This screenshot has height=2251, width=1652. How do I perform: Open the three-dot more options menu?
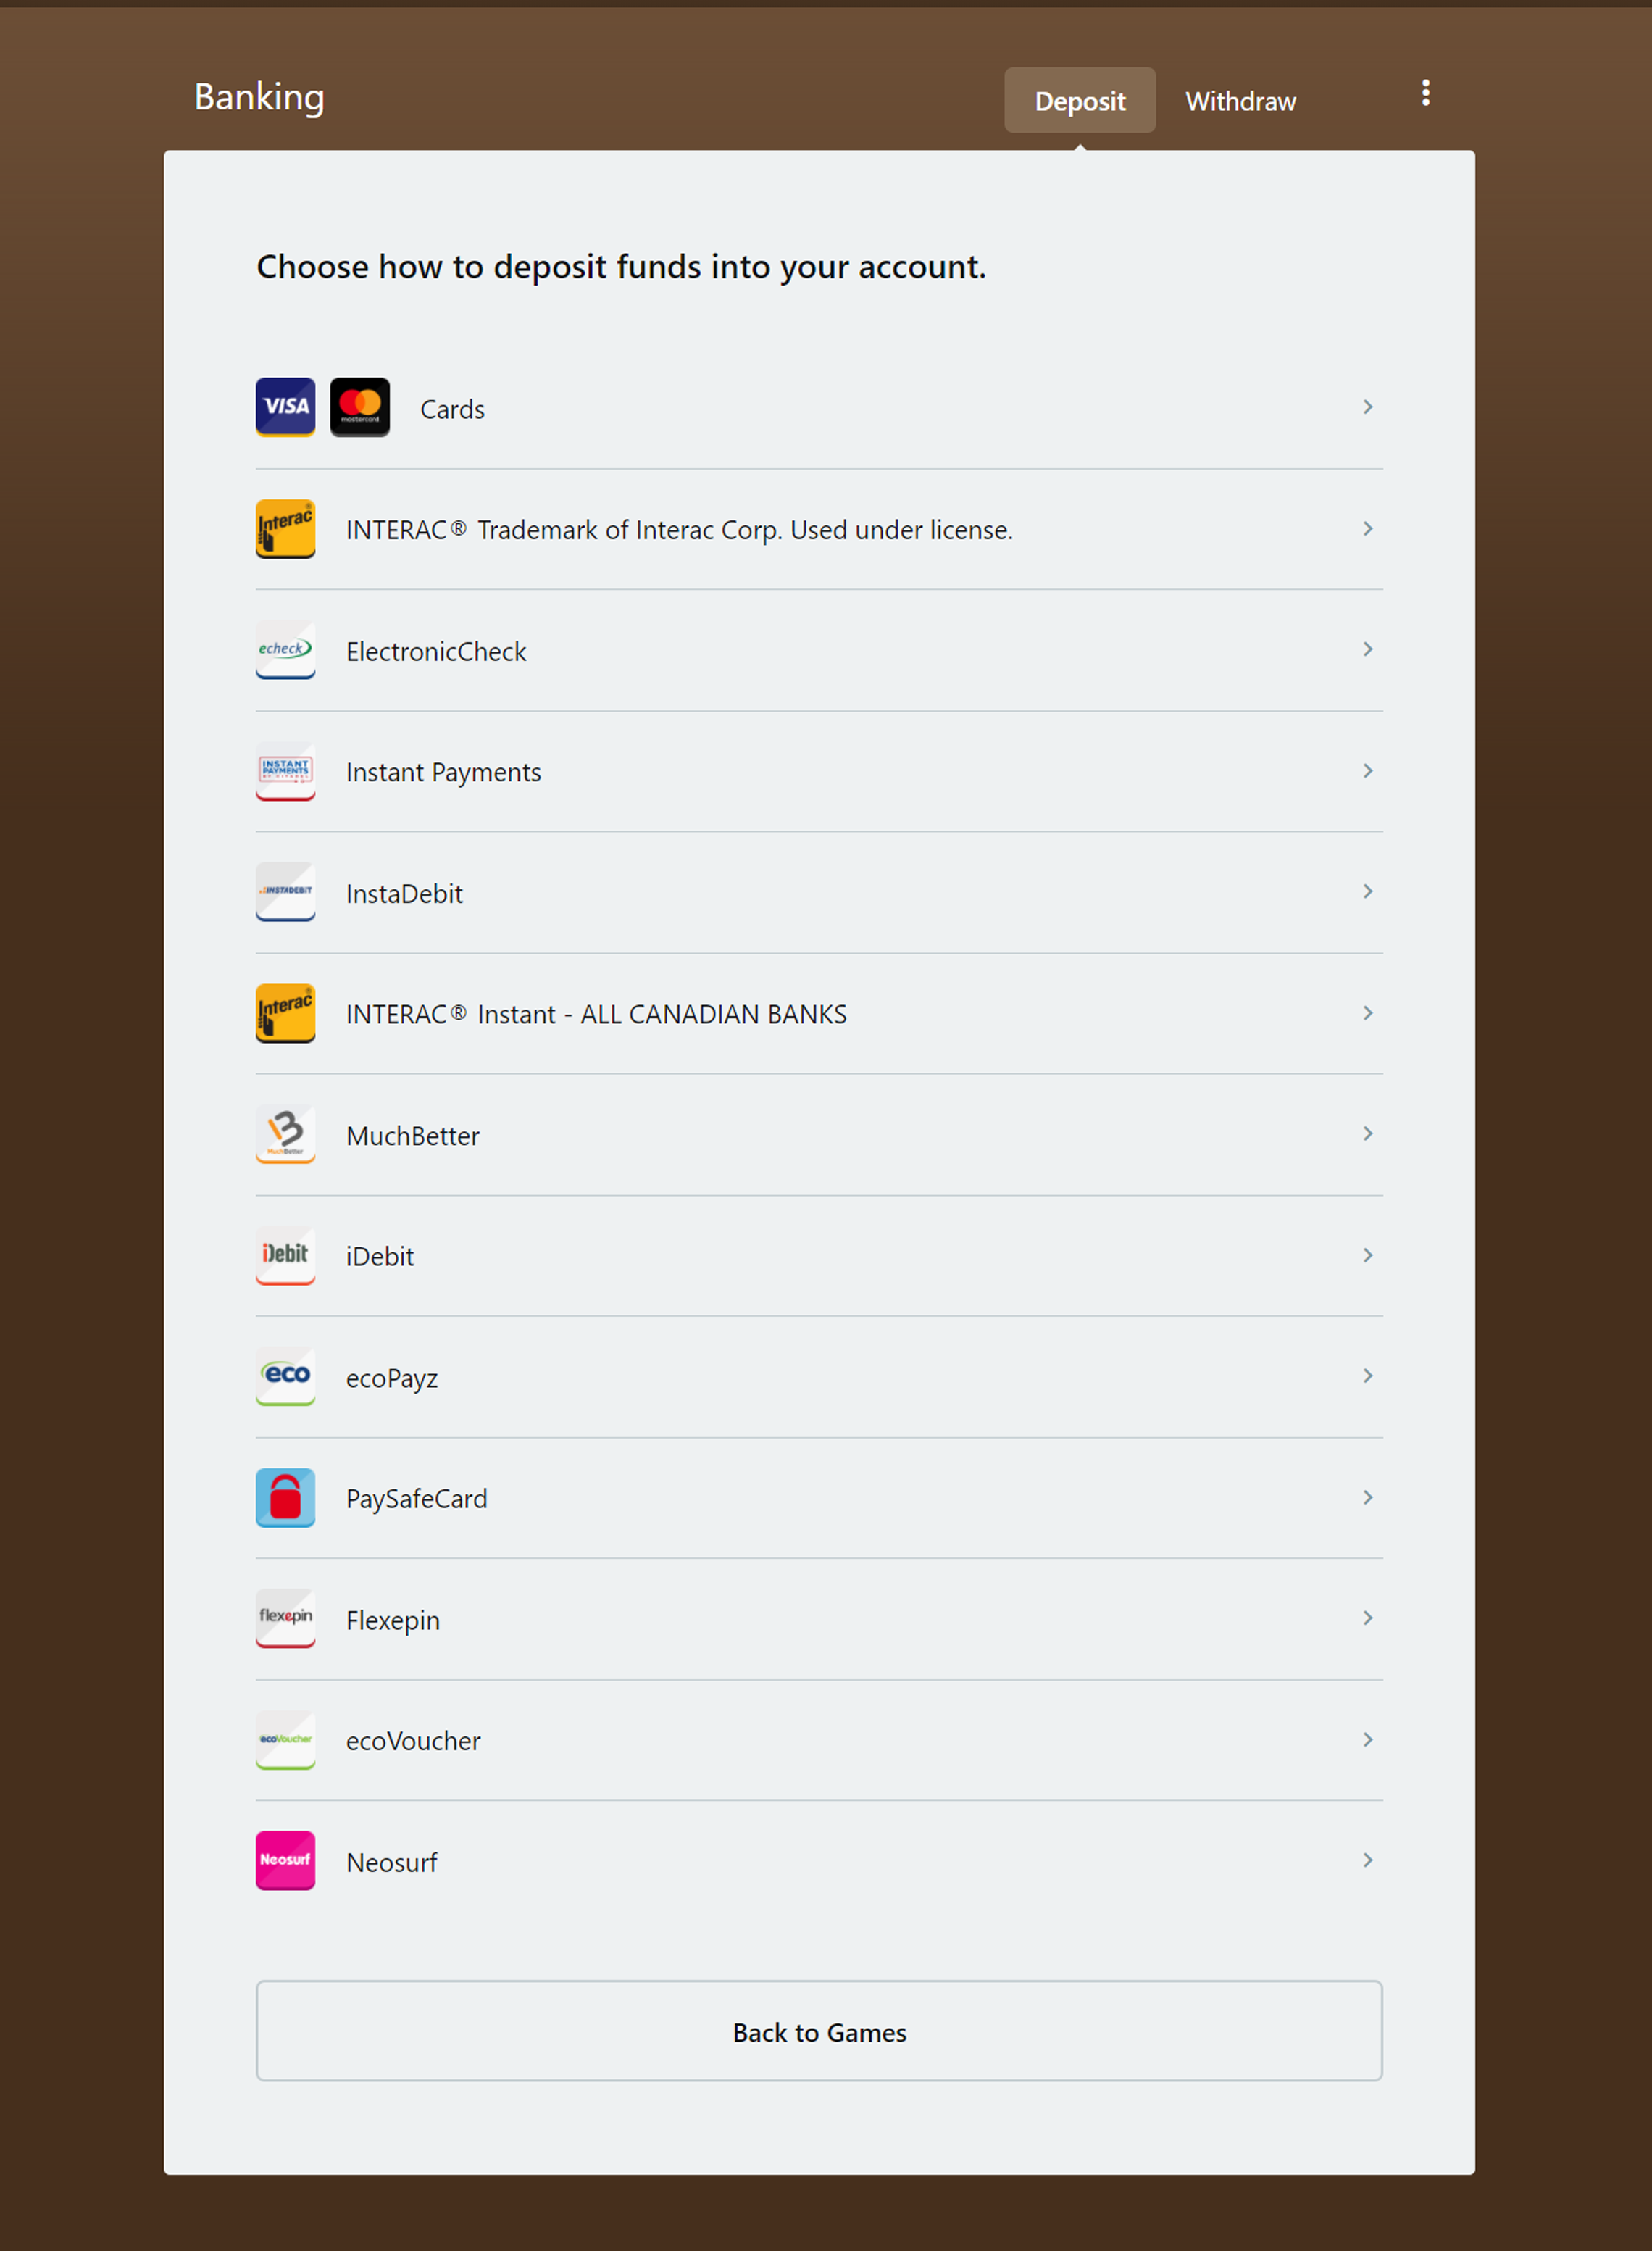pyautogui.click(x=1426, y=93)
